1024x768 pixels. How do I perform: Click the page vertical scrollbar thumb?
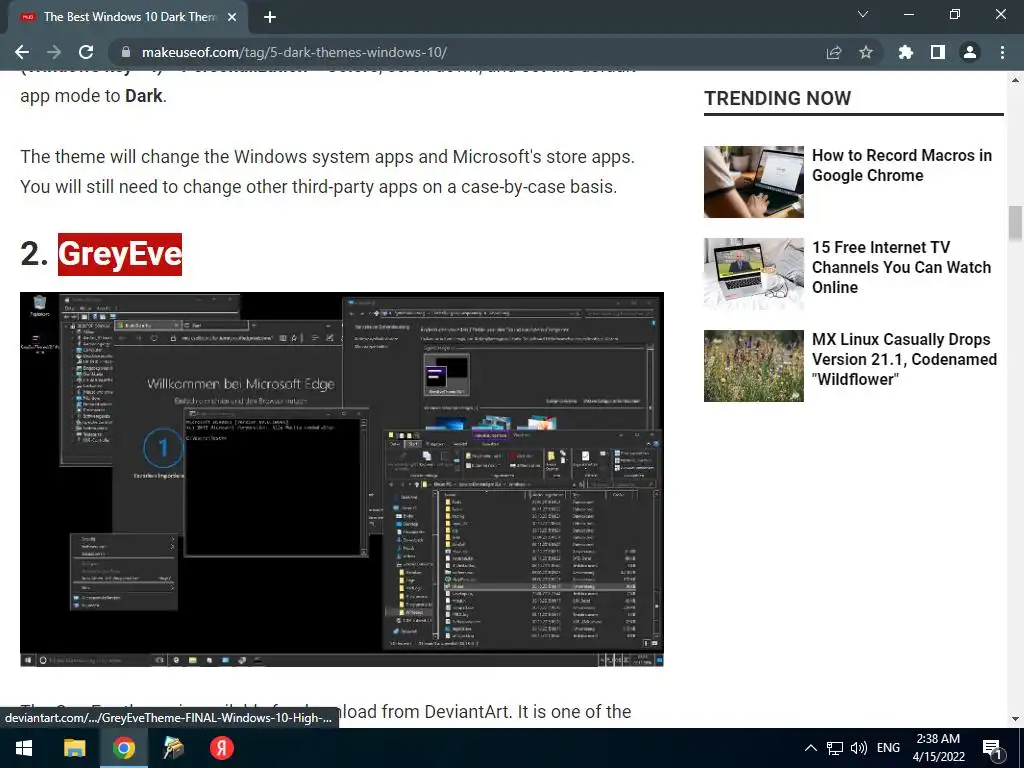point(1015,223)
